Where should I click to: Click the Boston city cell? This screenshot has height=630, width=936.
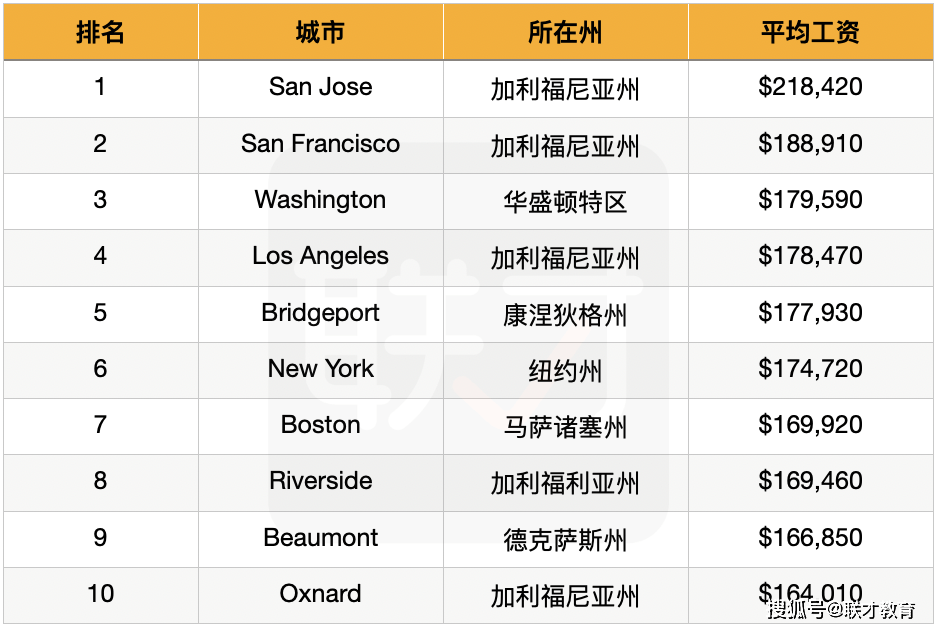tap(321, 426)
